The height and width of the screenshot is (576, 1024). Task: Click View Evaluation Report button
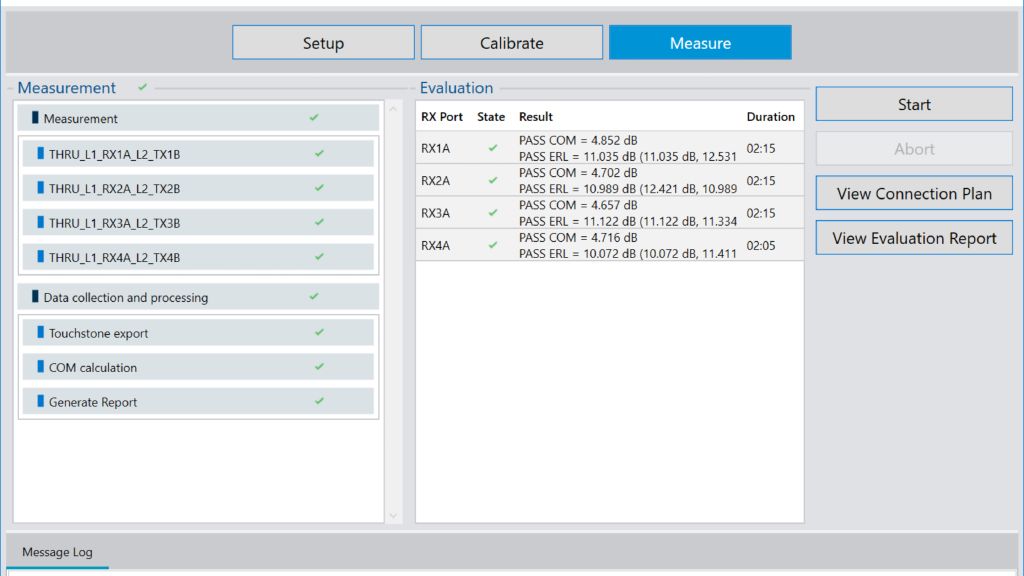(914, 238)
